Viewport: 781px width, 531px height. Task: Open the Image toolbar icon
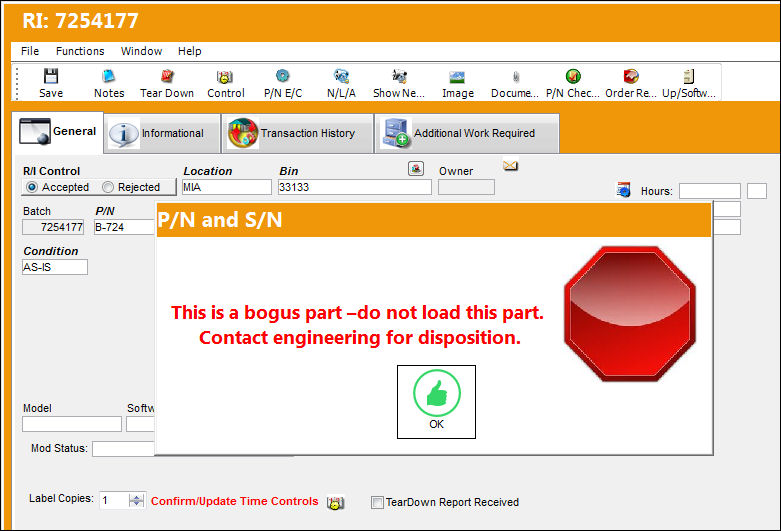coord(457,77)
